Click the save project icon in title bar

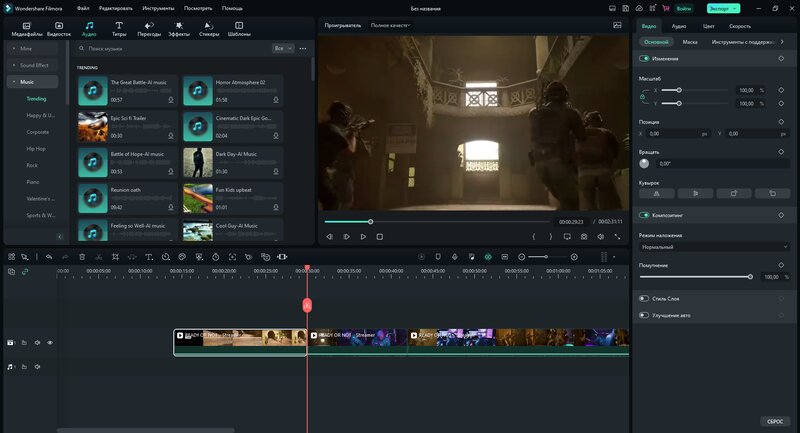click(626, 8)
